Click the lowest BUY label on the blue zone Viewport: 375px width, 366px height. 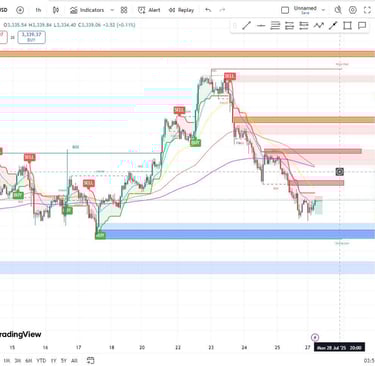[100, 236]
